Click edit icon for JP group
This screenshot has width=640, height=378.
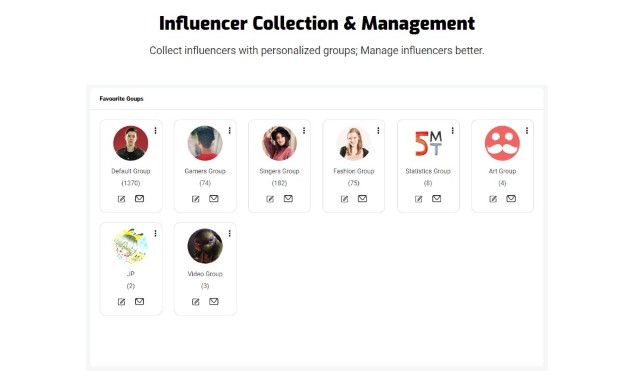point(121,302)
